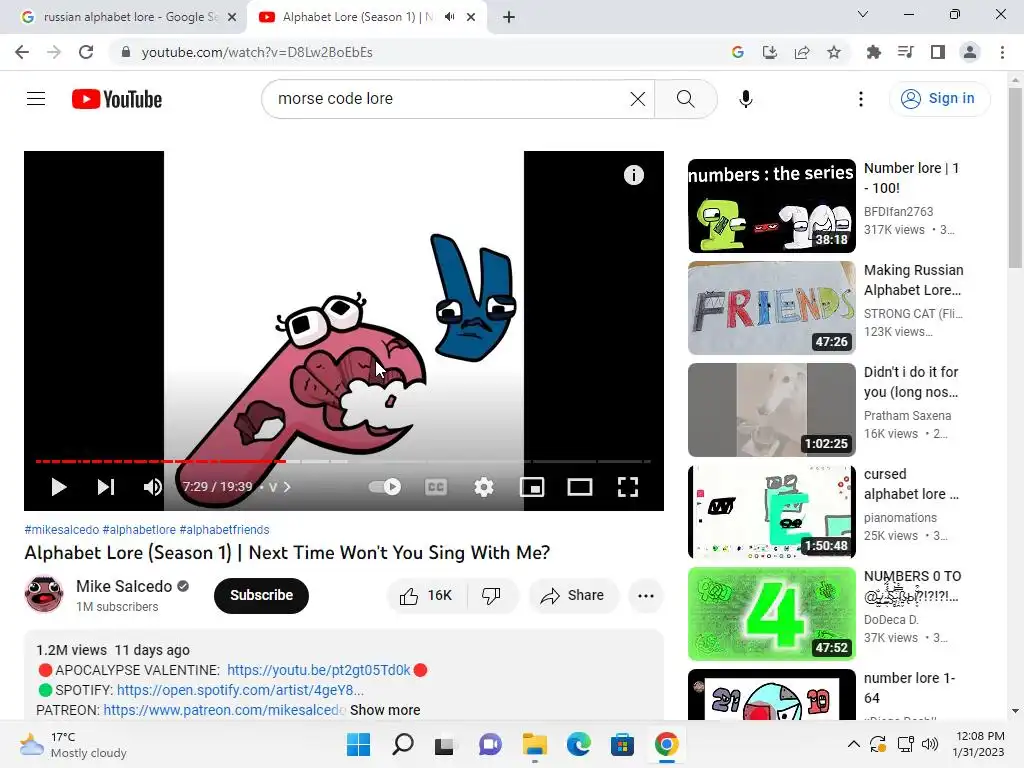Enable theater mode view
This screenshot has width=1024, height=768.
[x=580, y=487]
